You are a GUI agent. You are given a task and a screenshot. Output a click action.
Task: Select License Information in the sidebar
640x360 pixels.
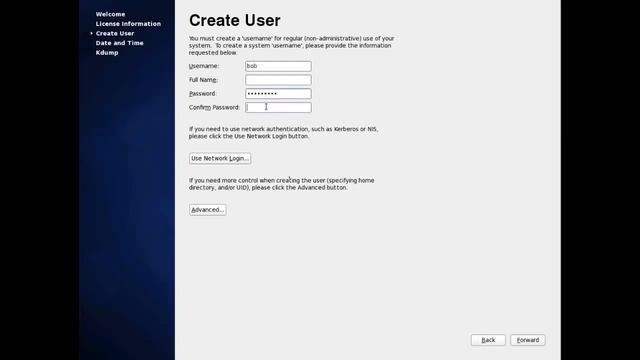128,24
